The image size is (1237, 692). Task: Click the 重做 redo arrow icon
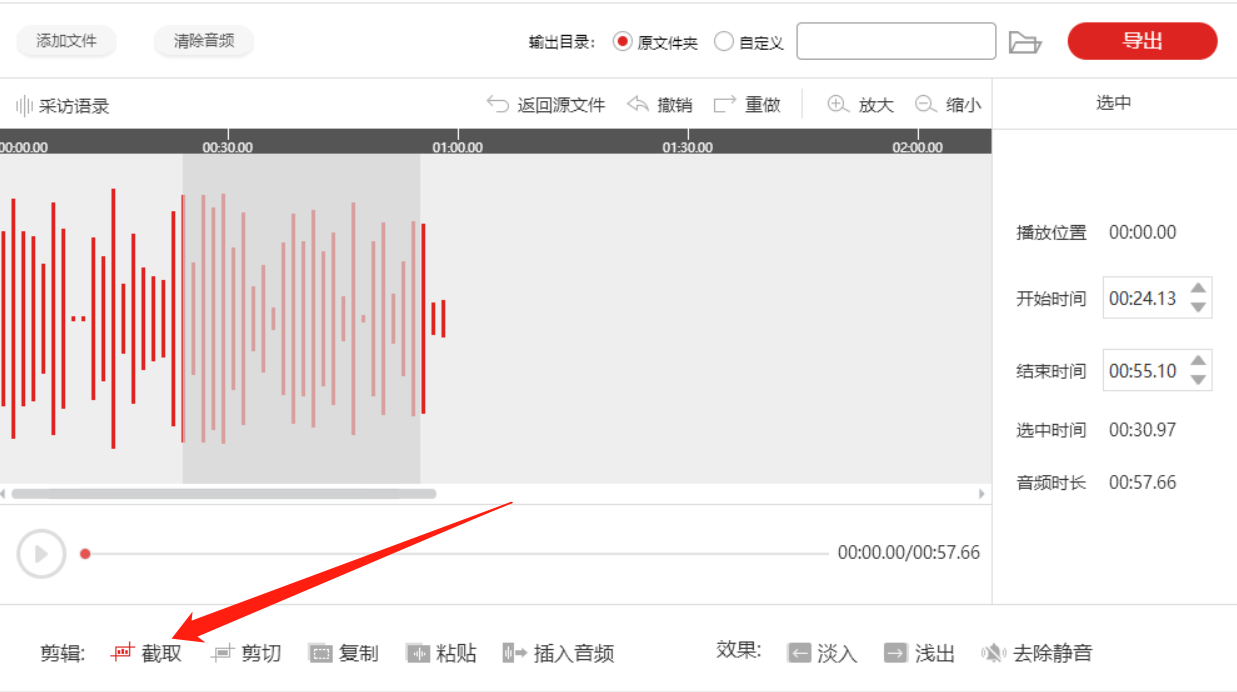[x=725, y=104]
